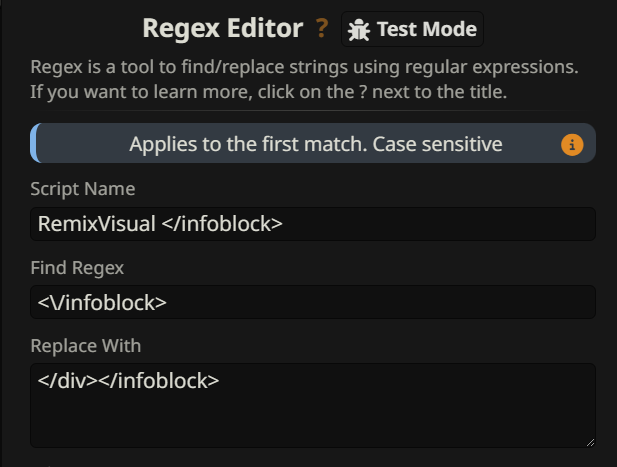Click the orange info icon in banner
The width and height of the screenshot is (617, 467).
[572, 145]
